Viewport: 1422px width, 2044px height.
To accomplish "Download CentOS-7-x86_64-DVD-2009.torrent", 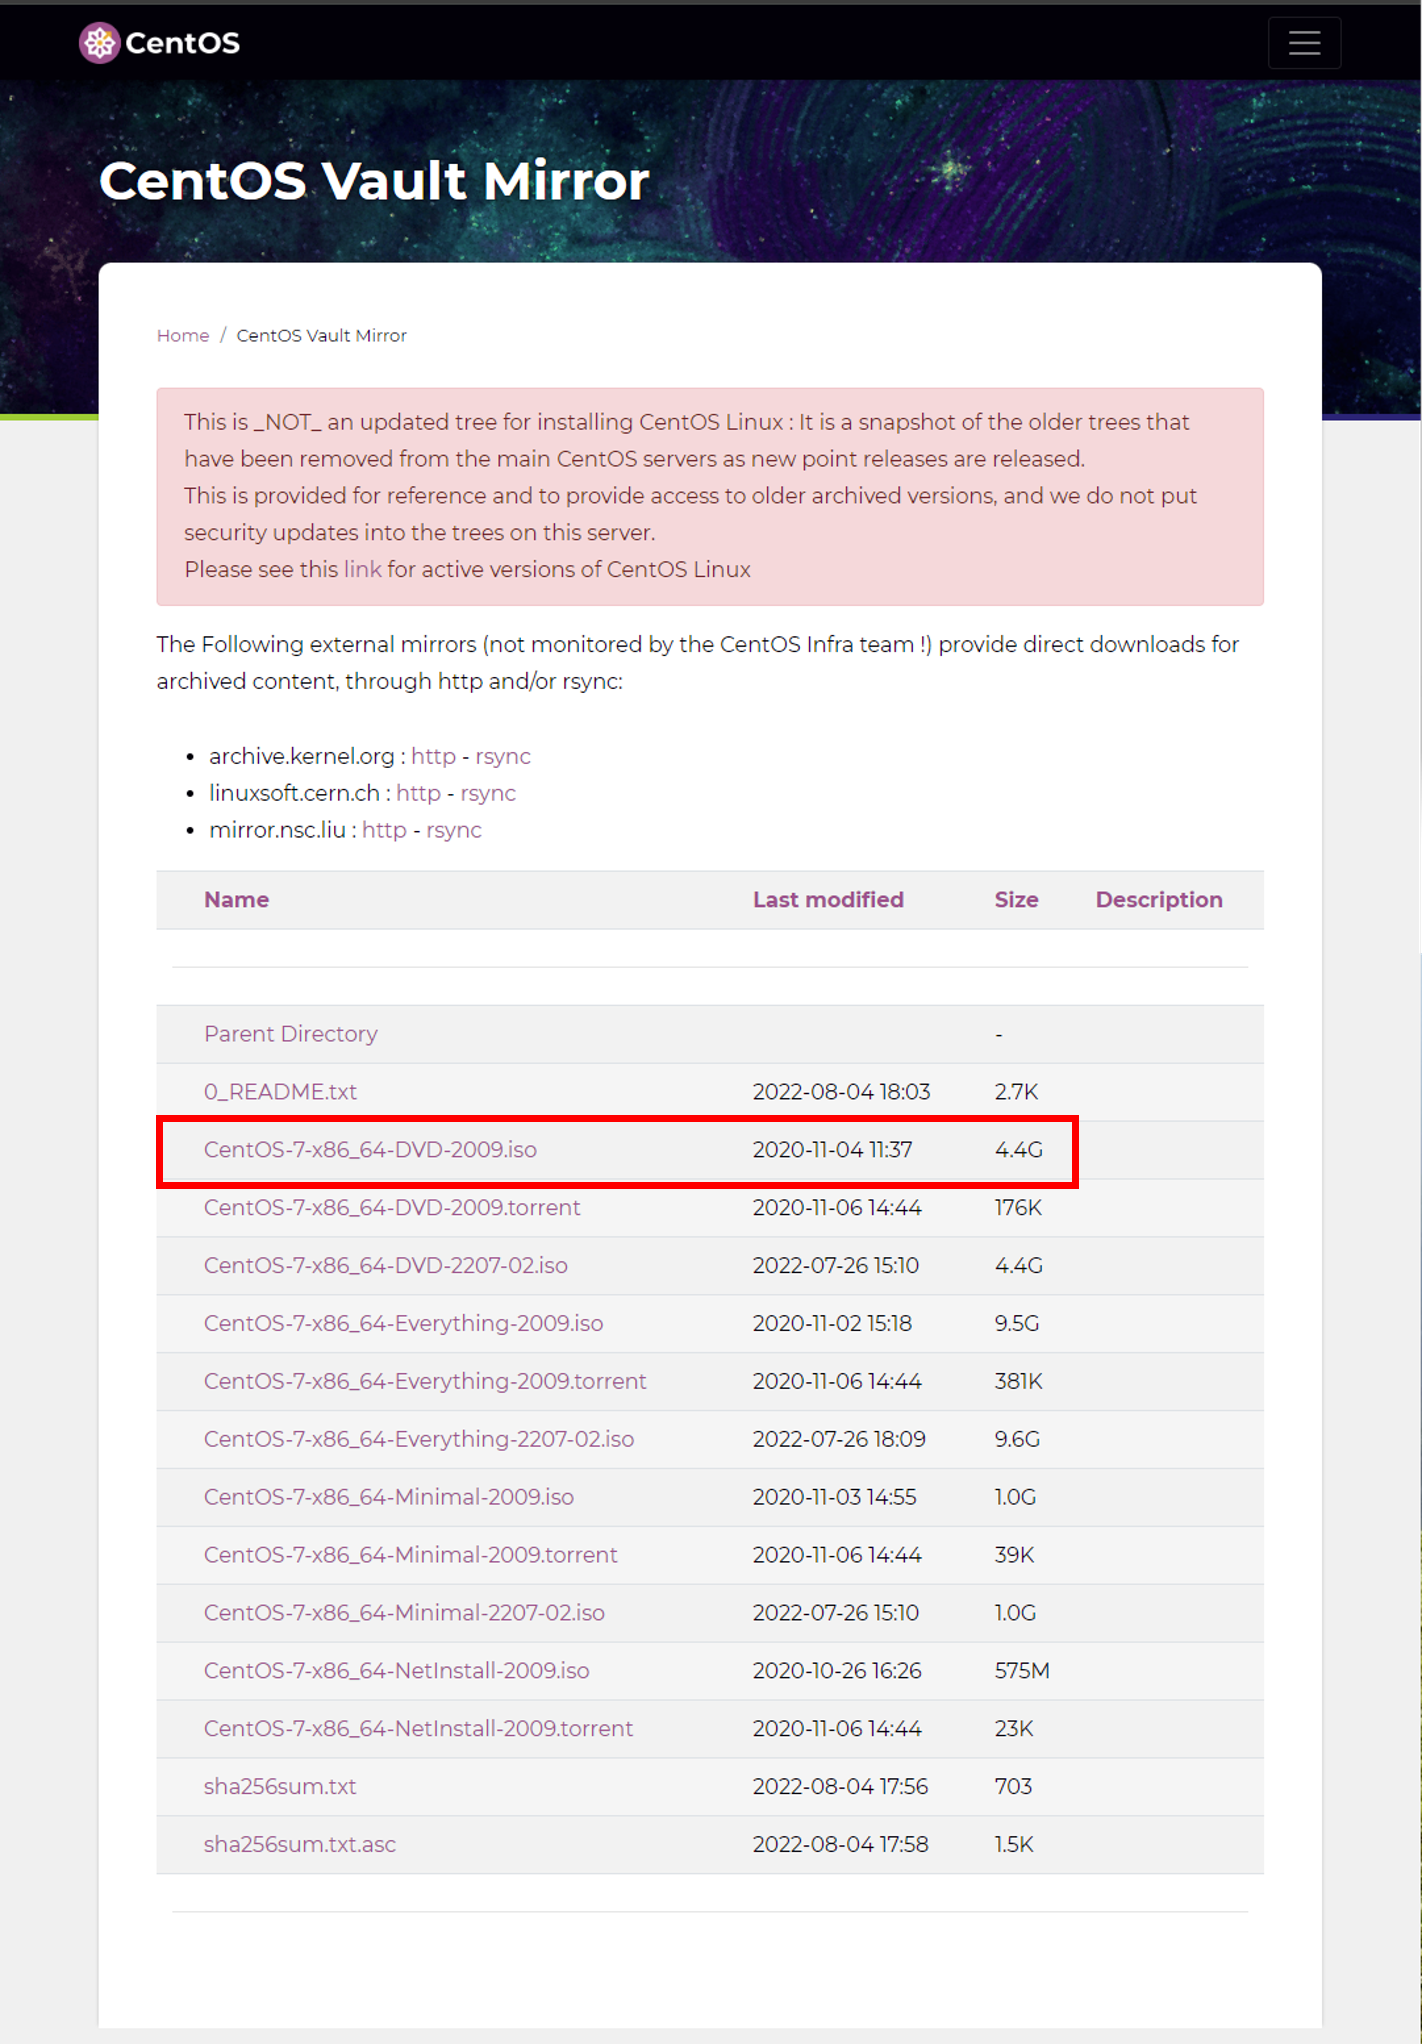I will click(392, 1208).
